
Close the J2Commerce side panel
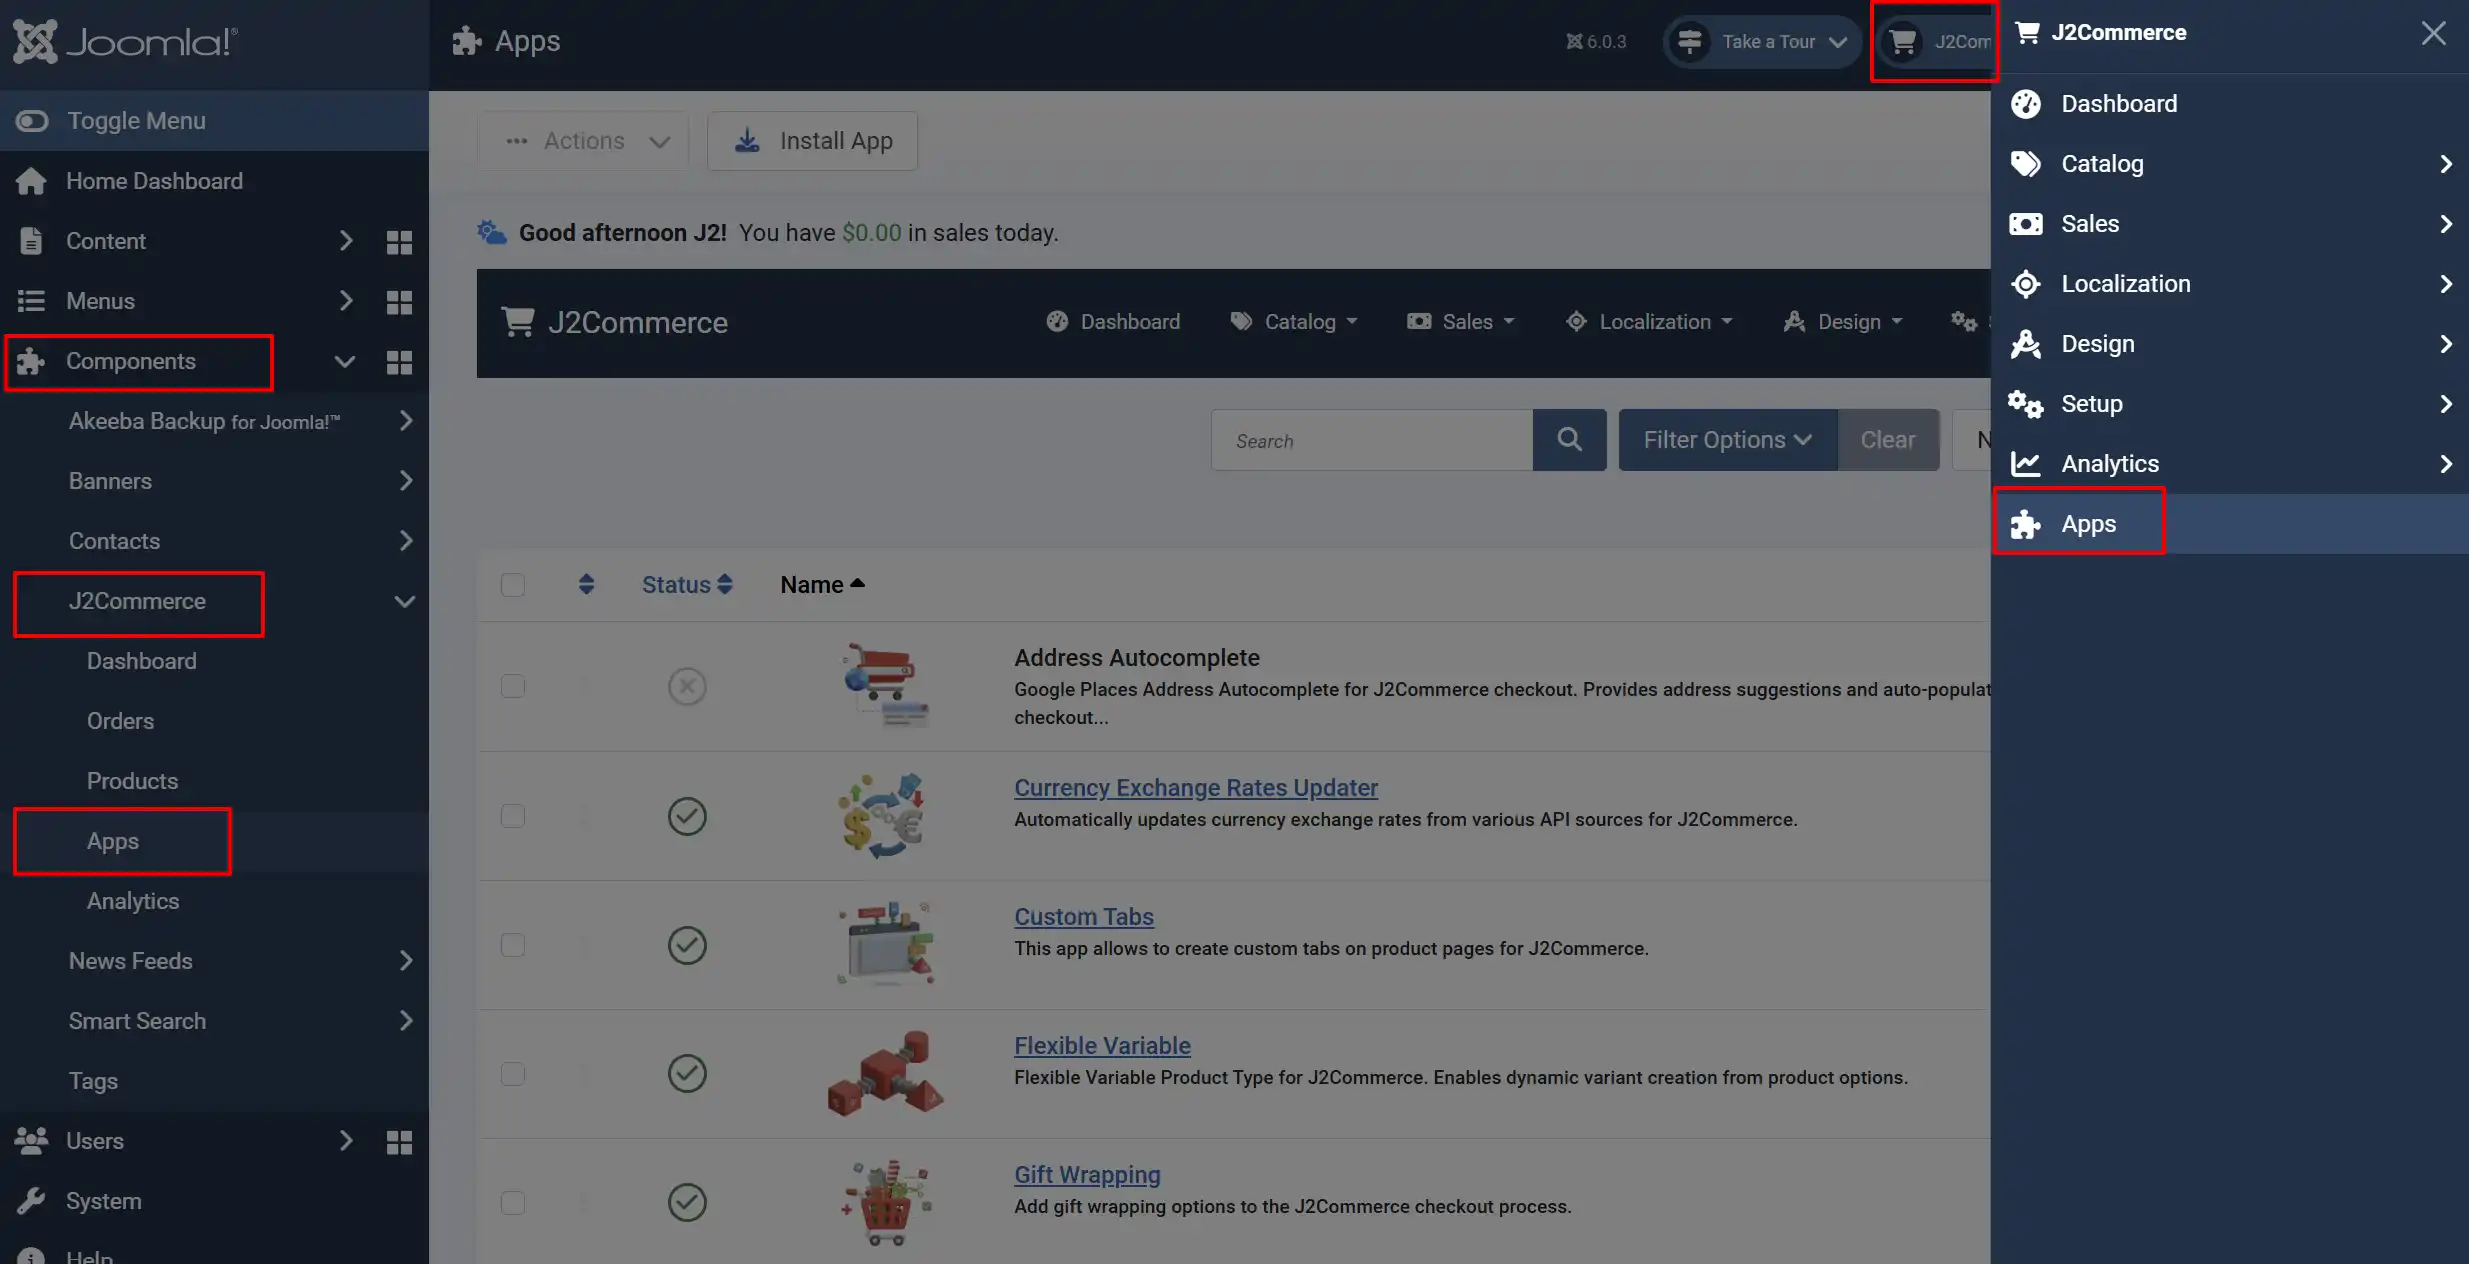pos(2434,33)
